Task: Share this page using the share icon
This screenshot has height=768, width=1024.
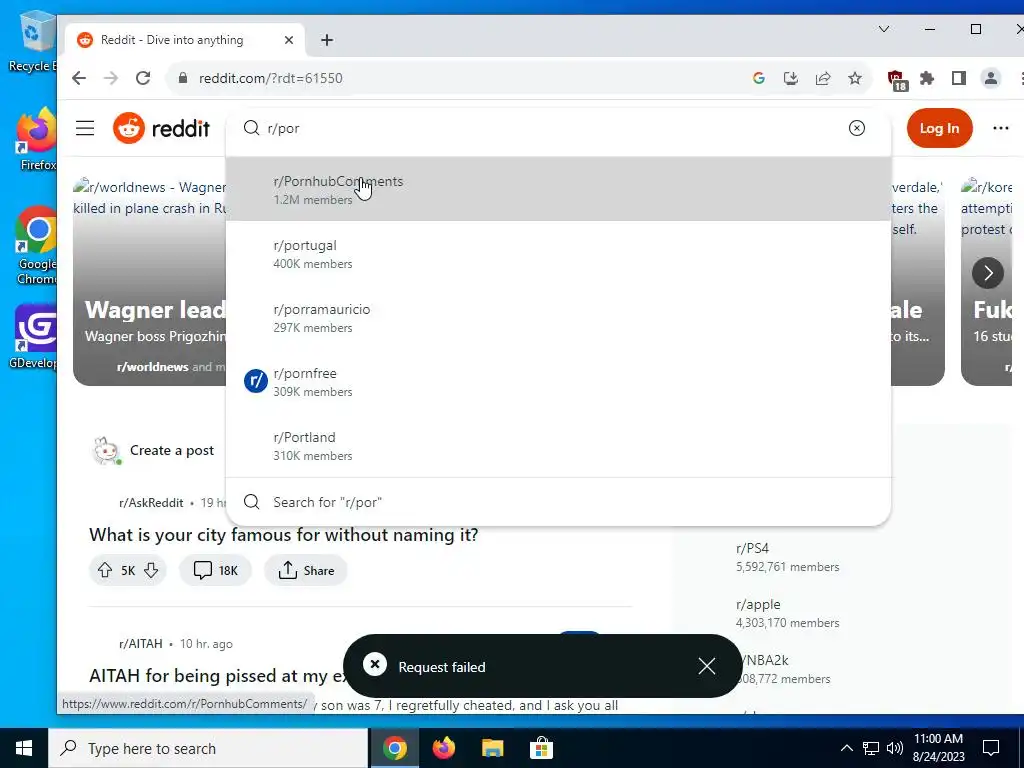Action: tap(823, 78)
